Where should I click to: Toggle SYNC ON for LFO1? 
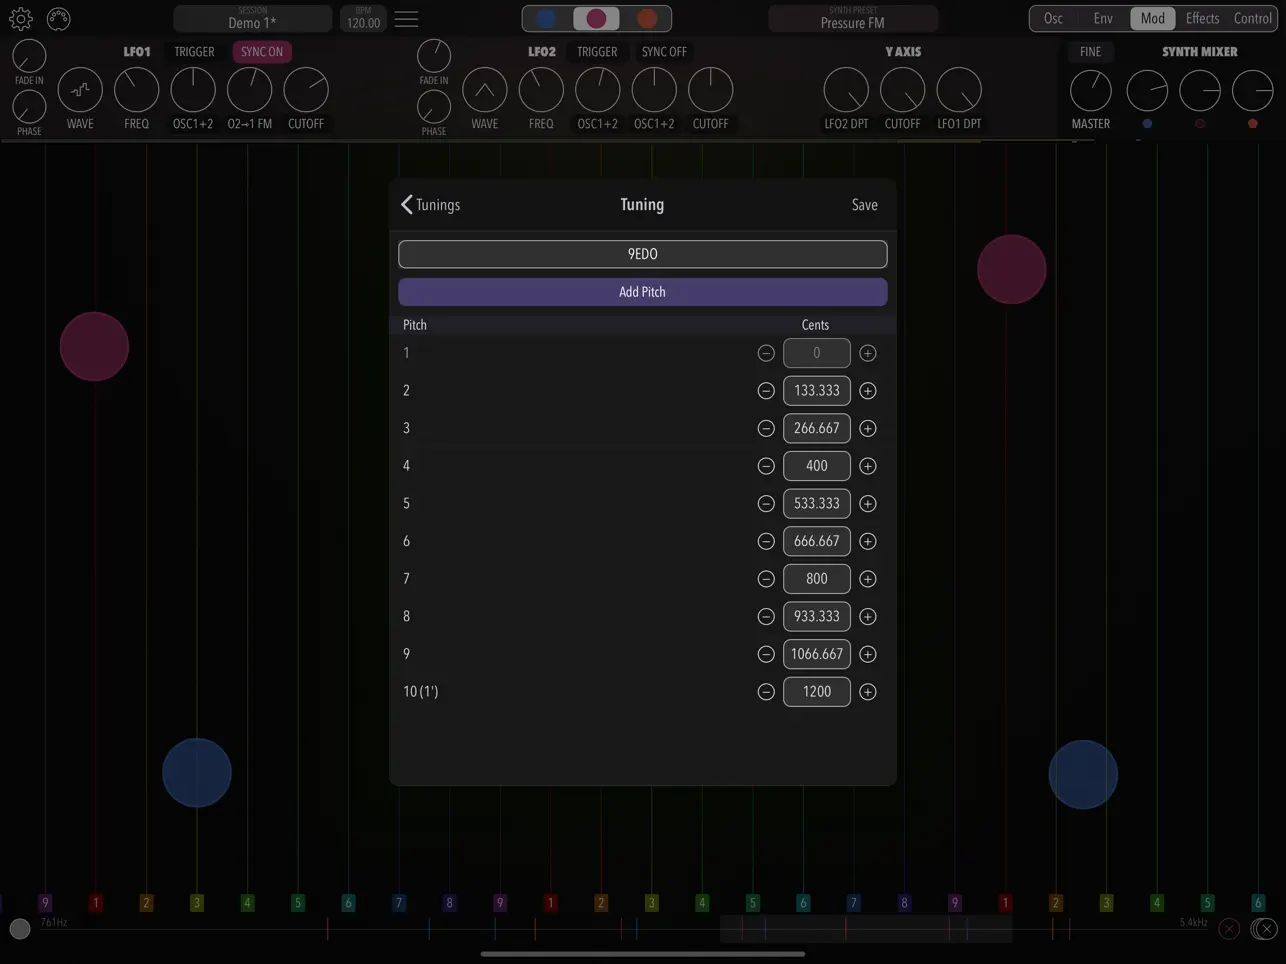point(261,51)
